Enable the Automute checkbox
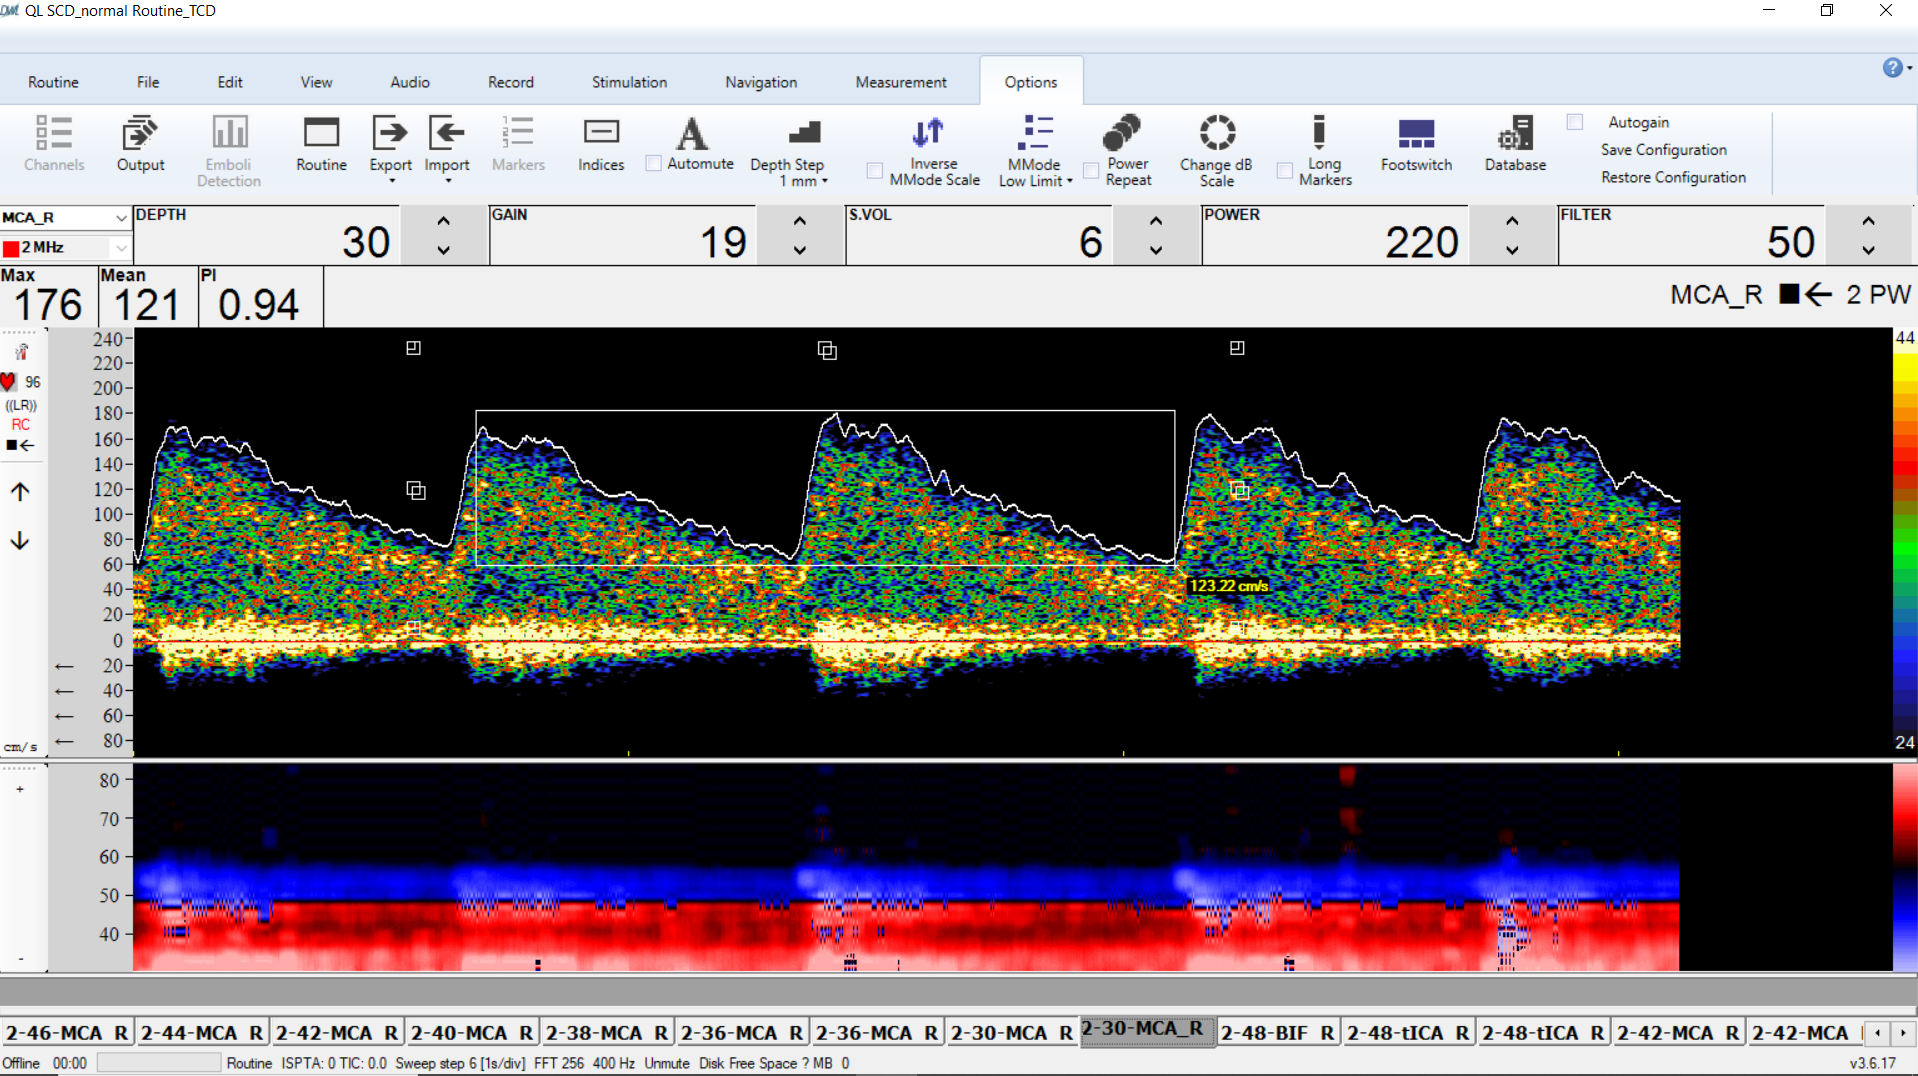1918x1076 pixels. coord(653,164)
